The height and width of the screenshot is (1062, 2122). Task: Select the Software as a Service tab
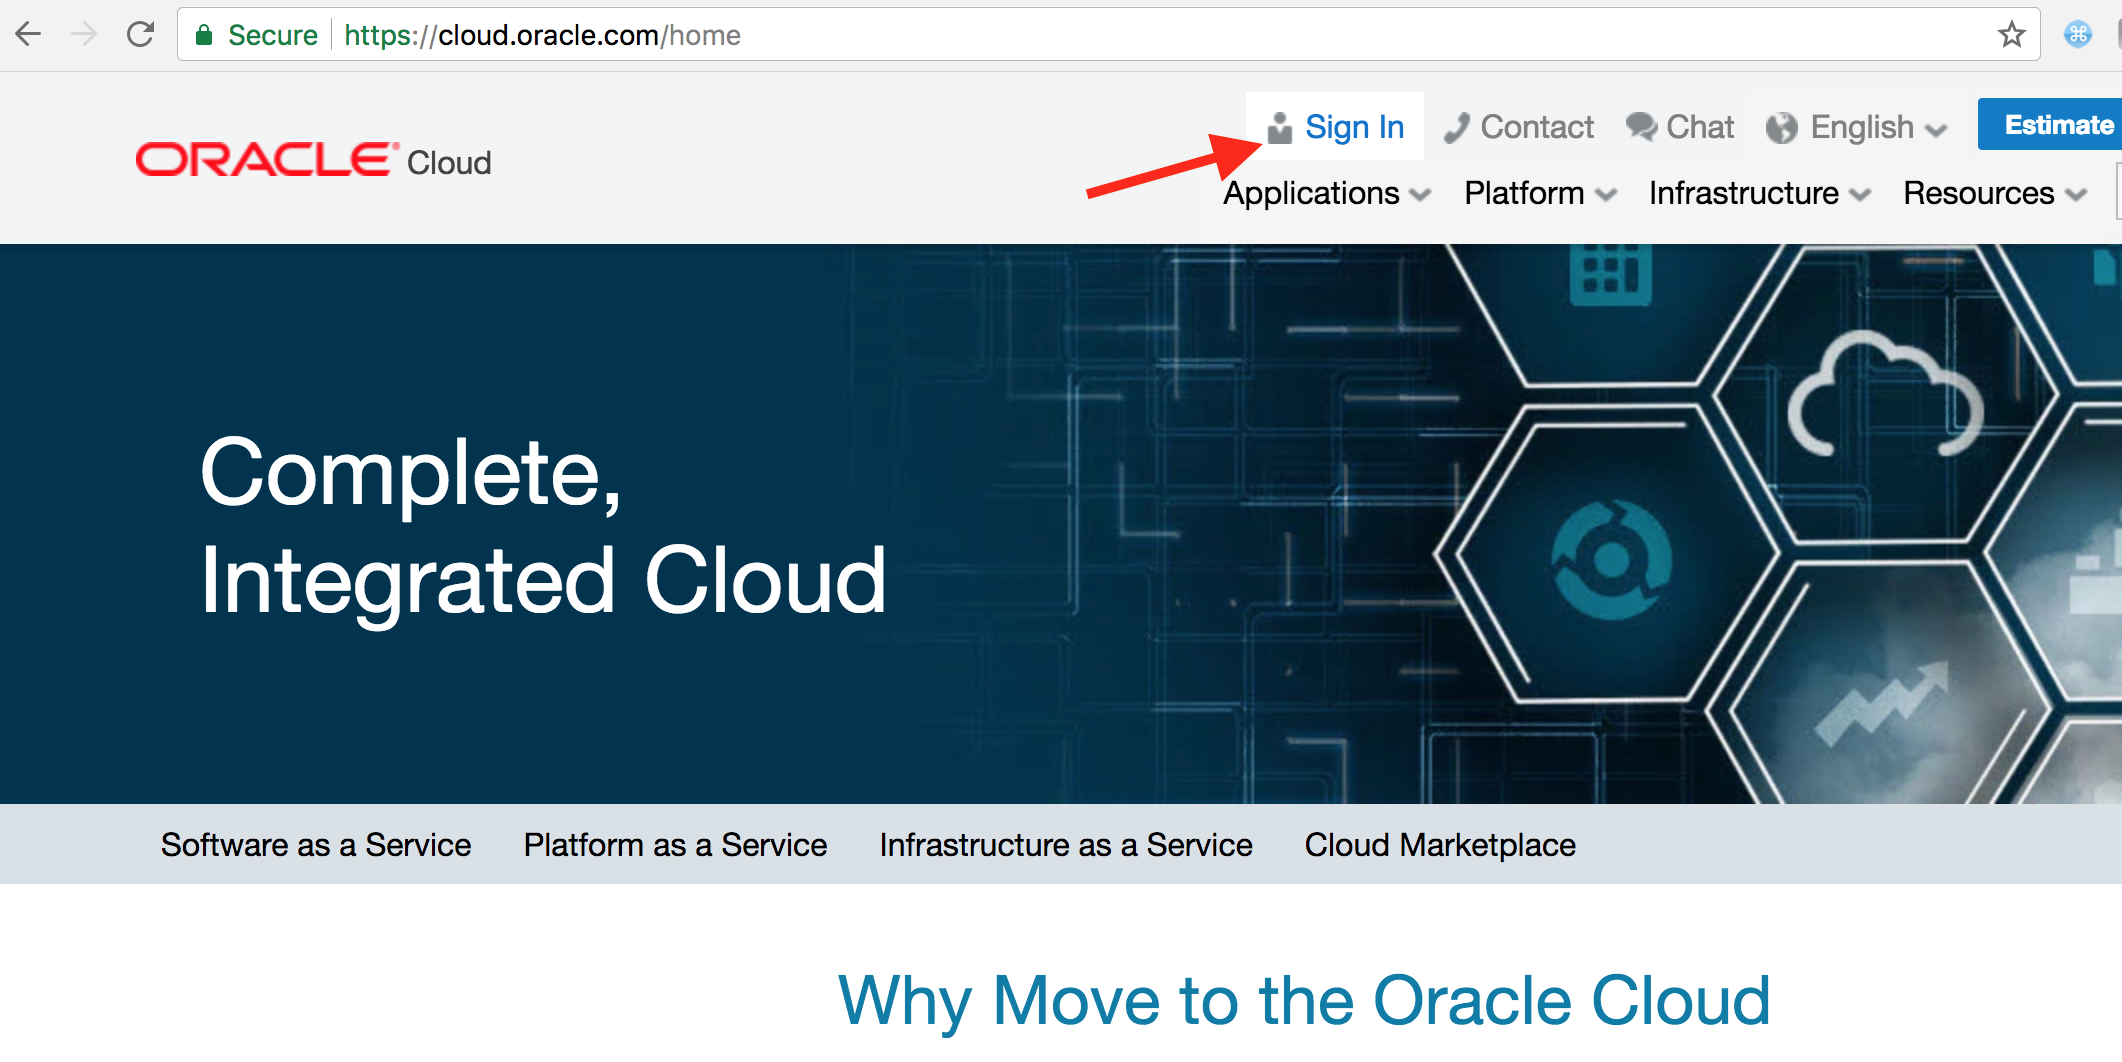[x=316, y=845]
